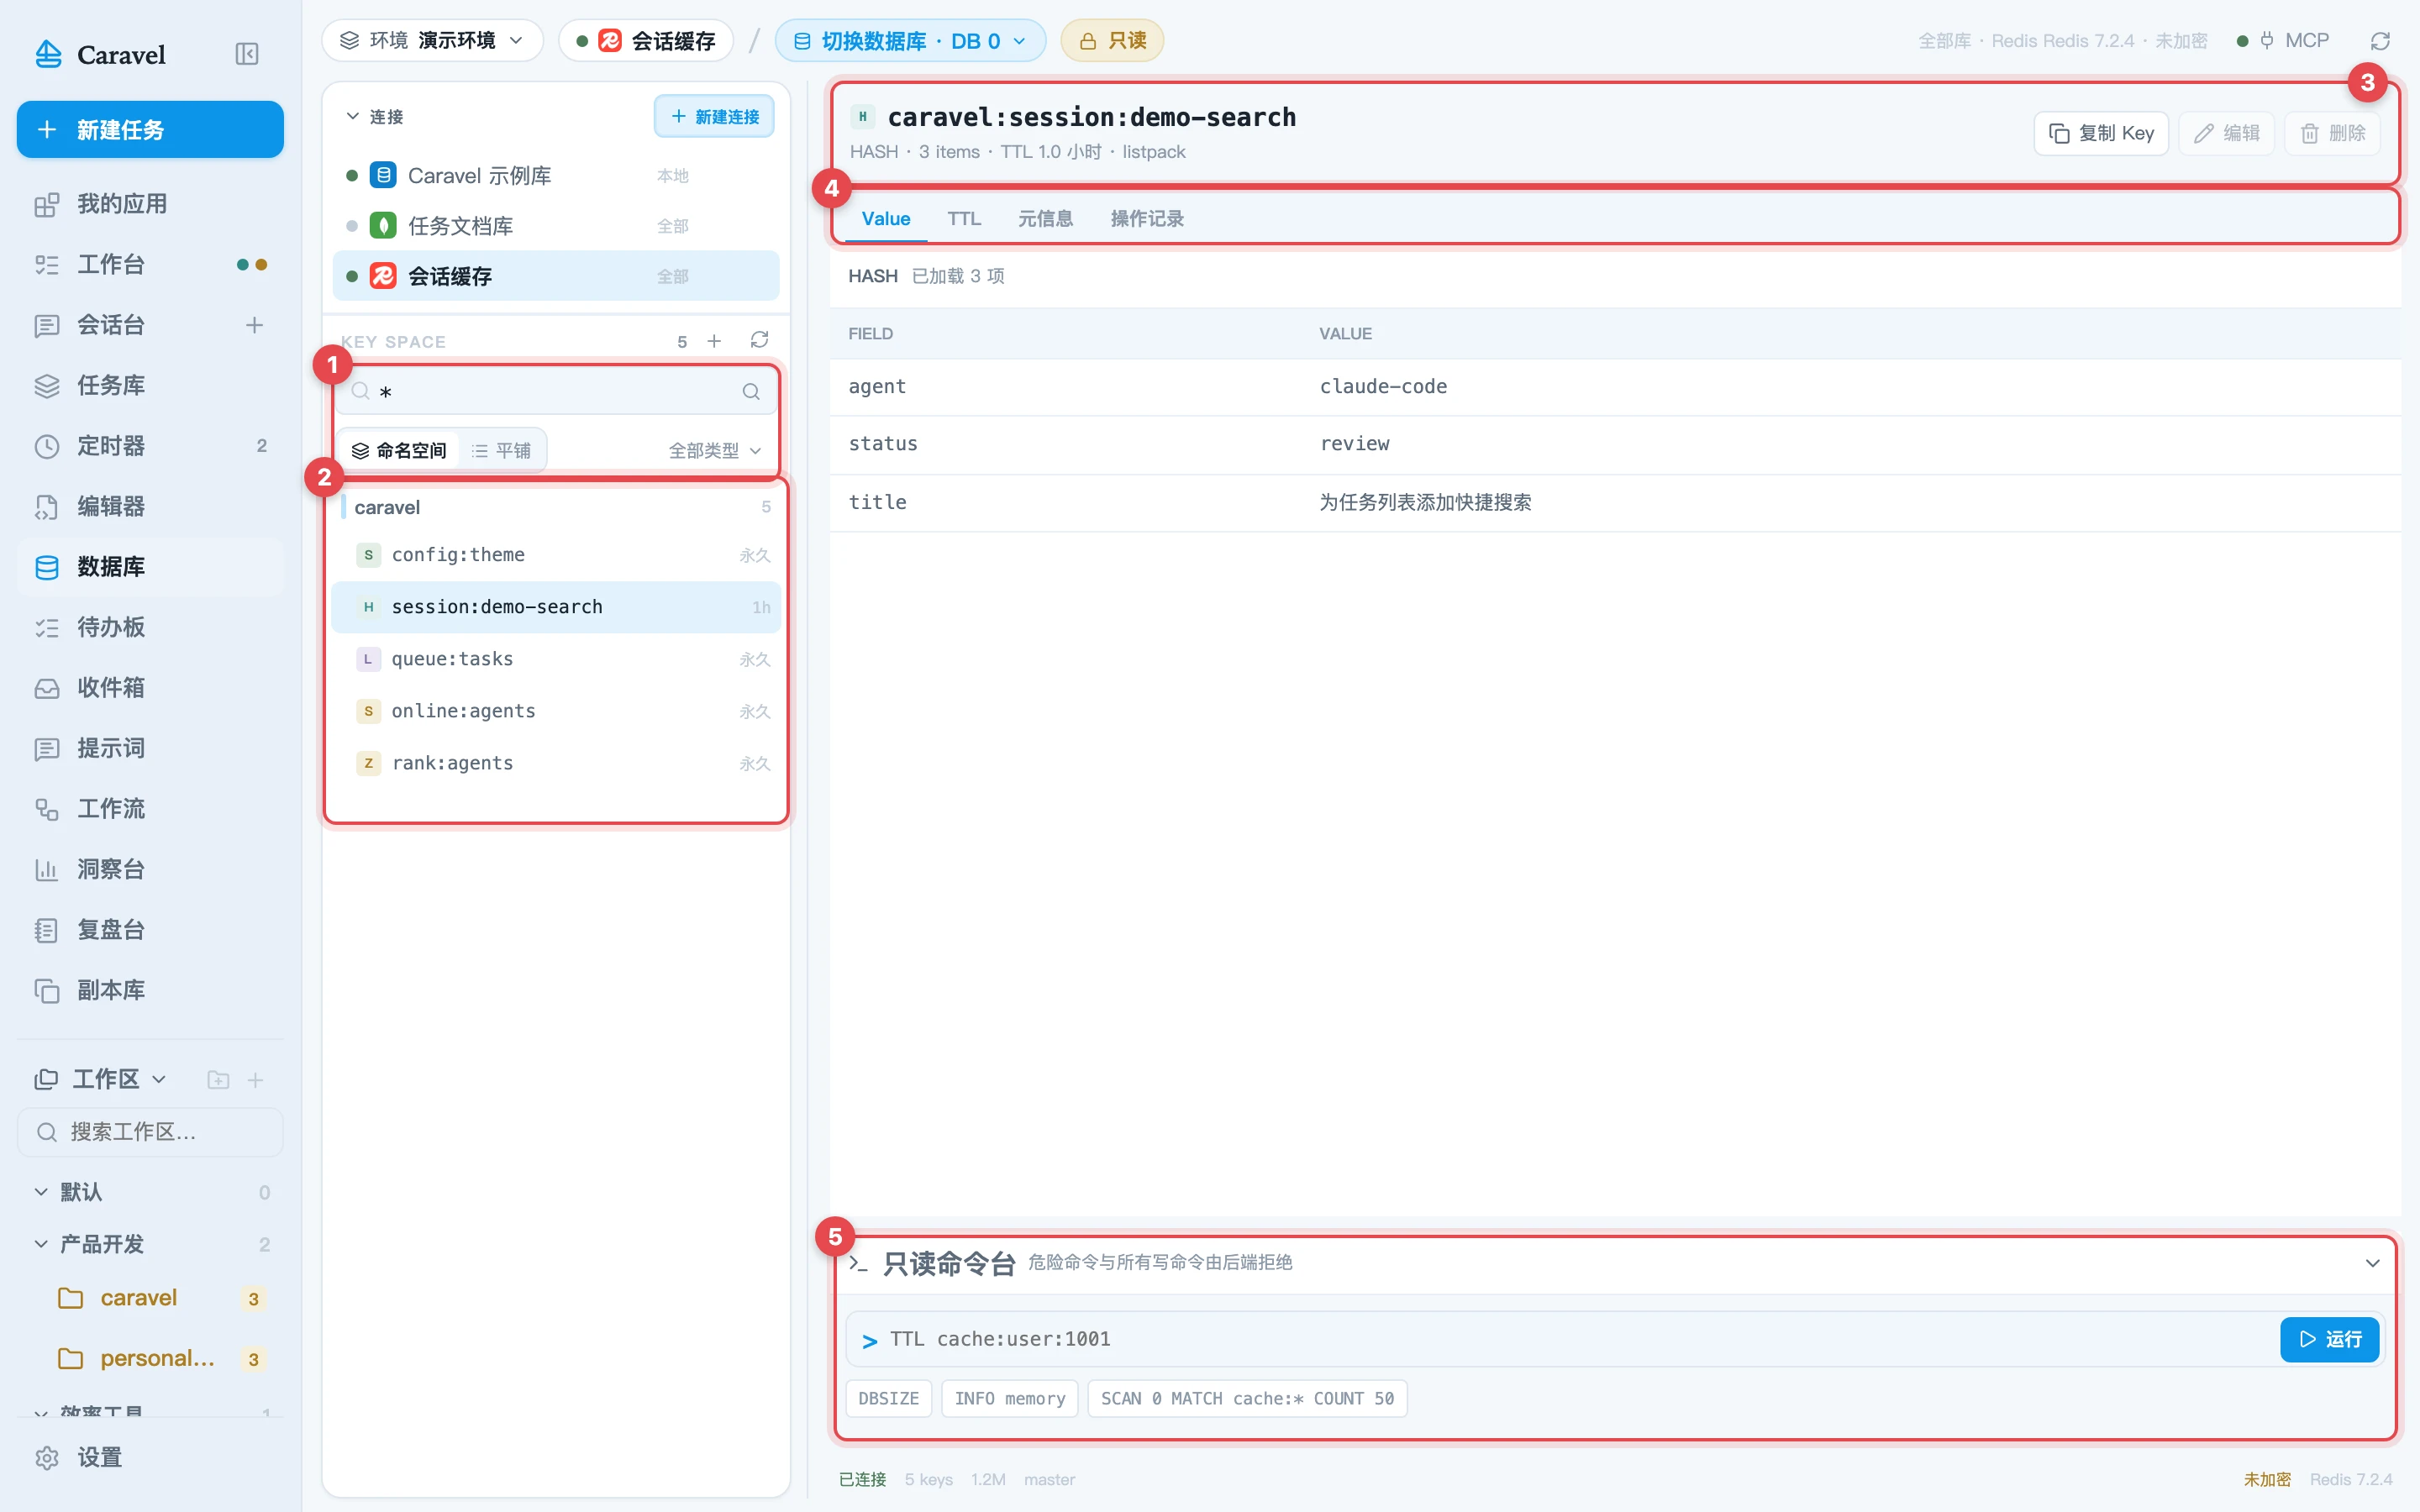
Task: Open 洞察台 in the sidebar
Action: [x=150, y=869]
